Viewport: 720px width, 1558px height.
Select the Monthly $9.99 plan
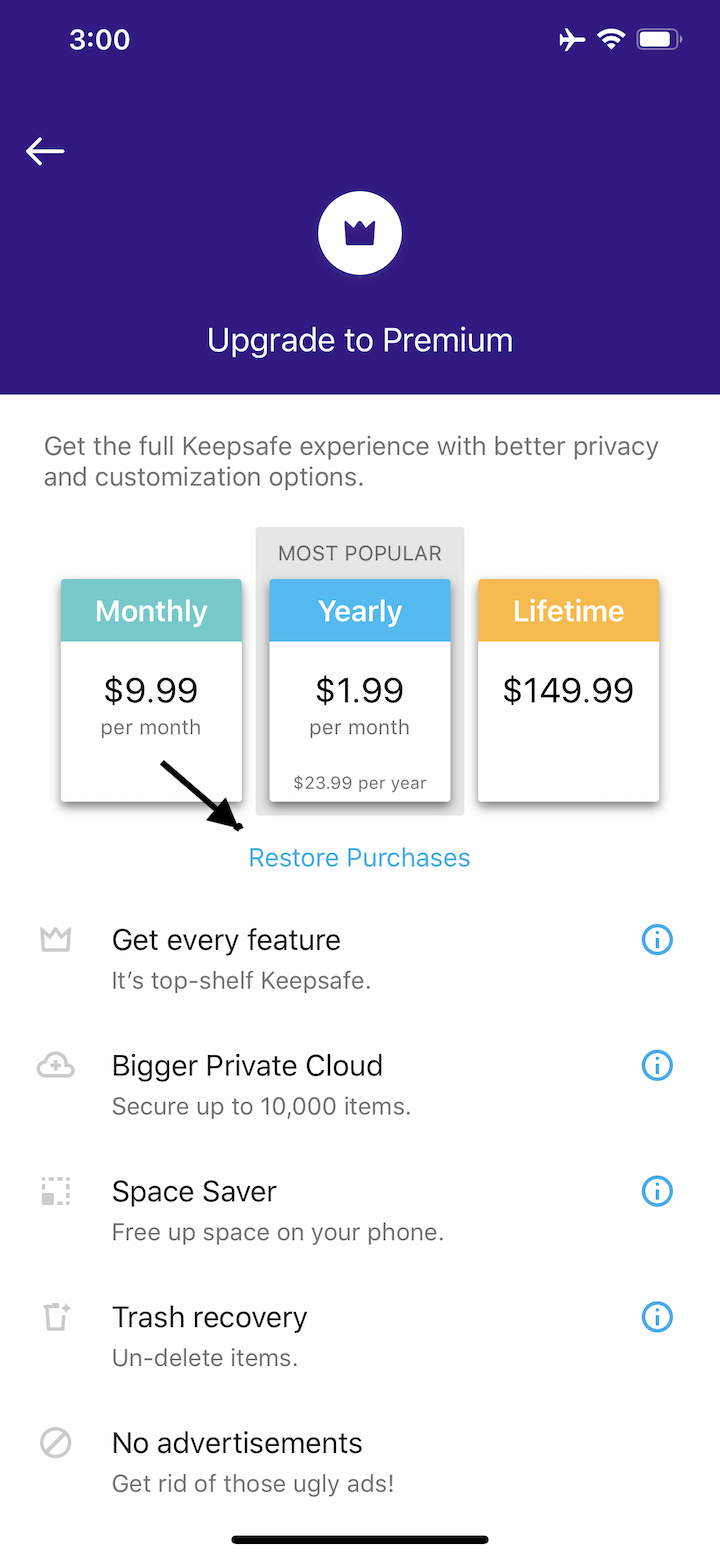[x=151, y=690]
